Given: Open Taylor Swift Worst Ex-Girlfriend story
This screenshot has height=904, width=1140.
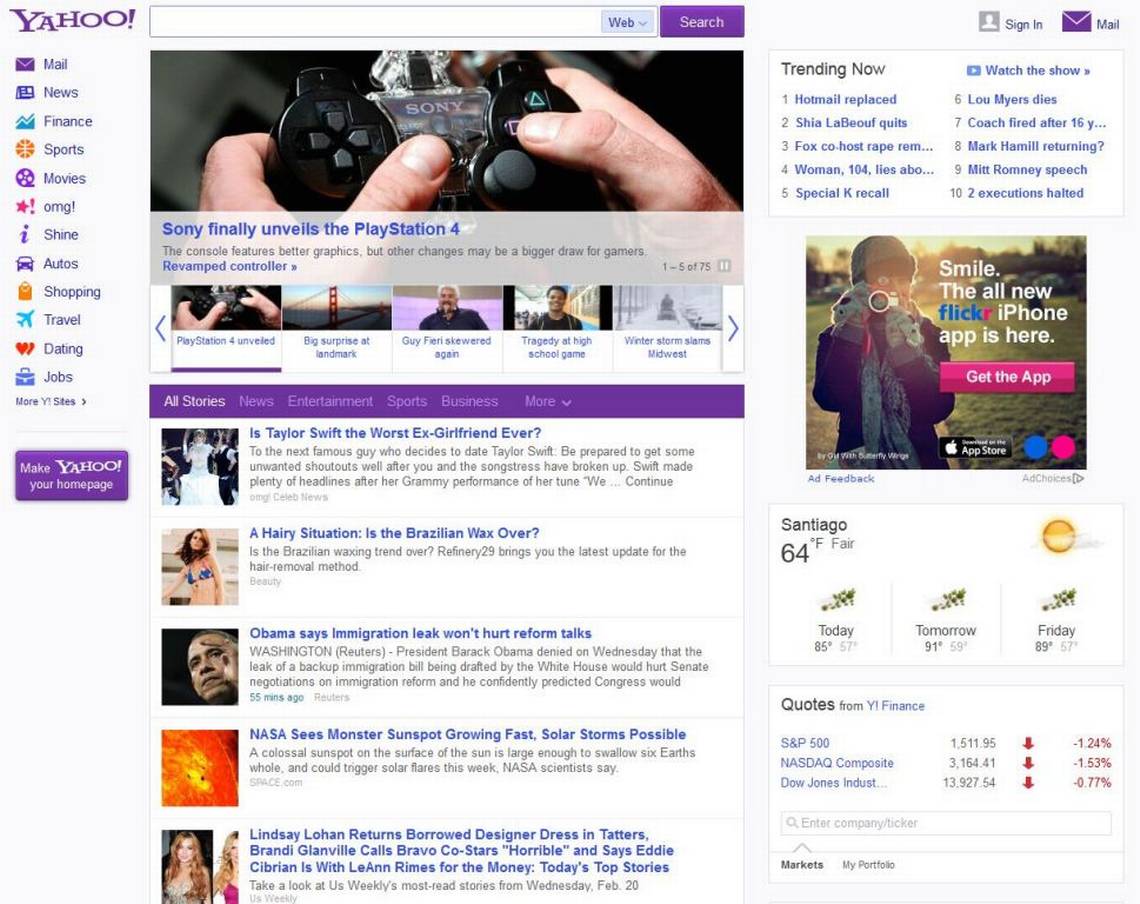Looking at the screenshot, I should [x=395, y=433].
